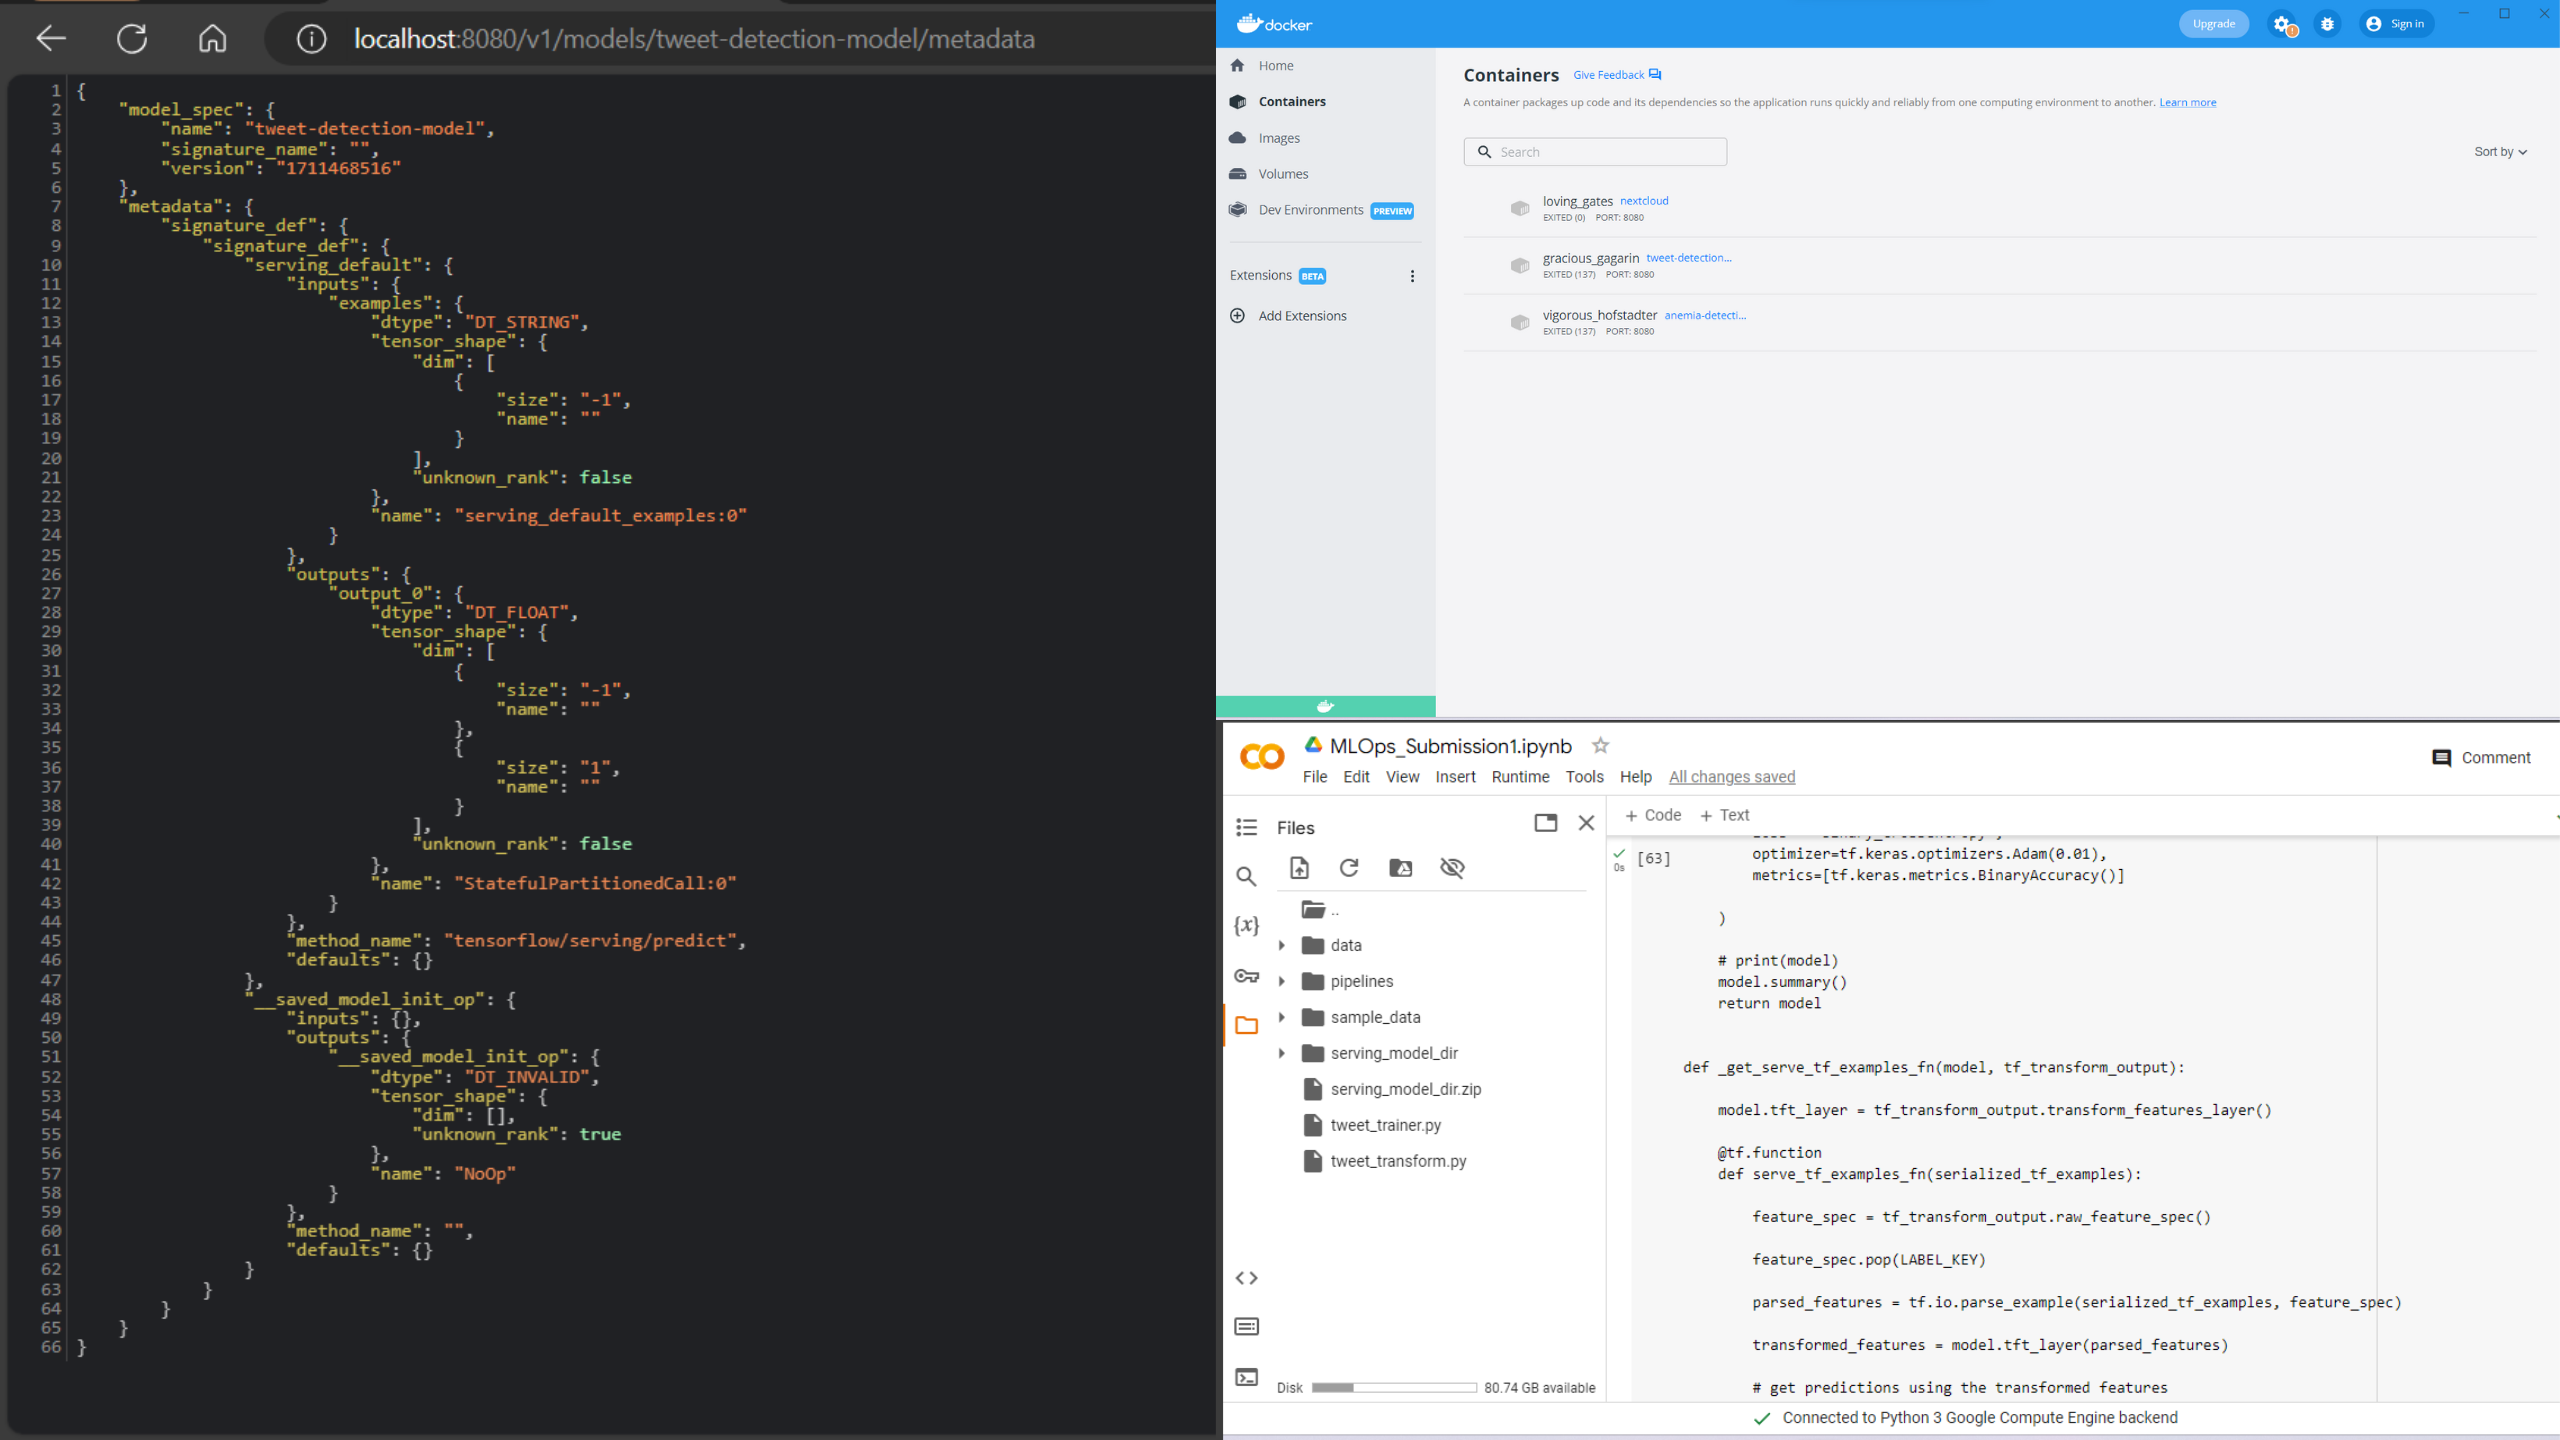The width and height of the screenshot is (2560, 1440).
Task: Reload the metadata page in browser
Action: 132,39
